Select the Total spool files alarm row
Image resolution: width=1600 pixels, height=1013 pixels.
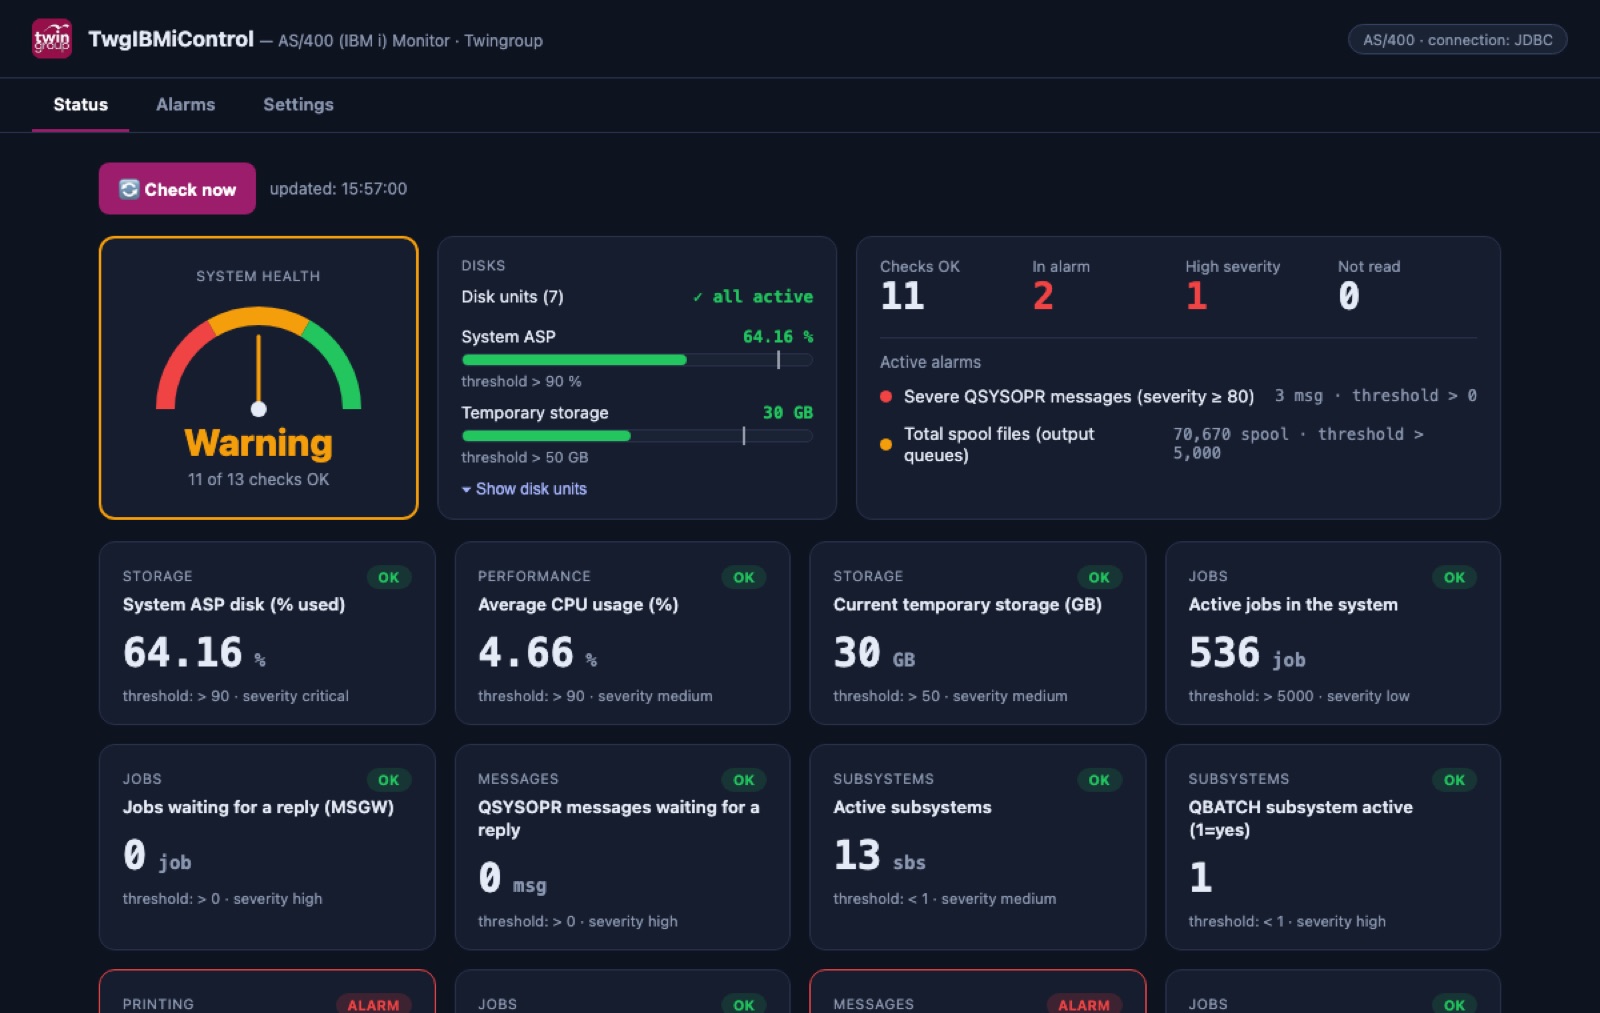tap(1178, 444)
